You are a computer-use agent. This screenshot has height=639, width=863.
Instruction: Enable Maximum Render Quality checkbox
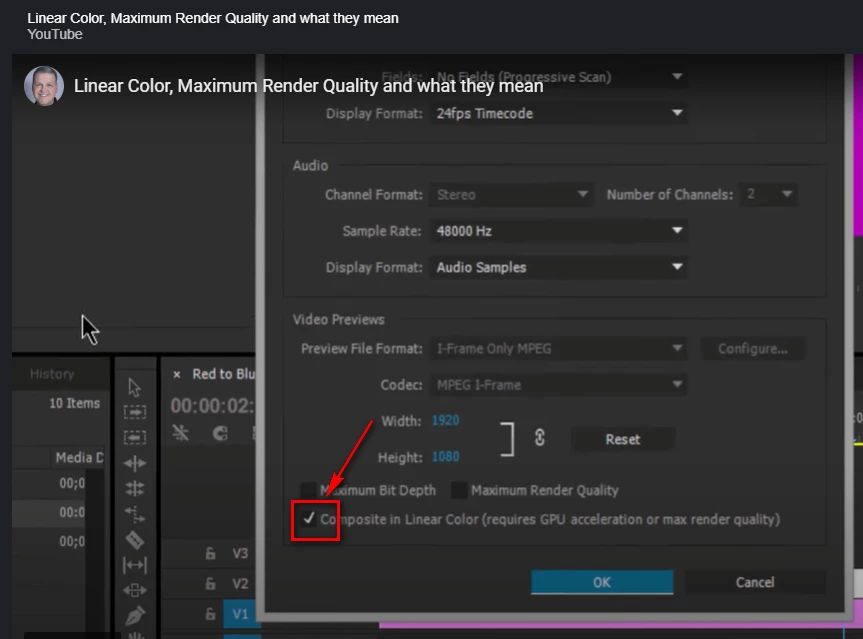click(459, 490)
